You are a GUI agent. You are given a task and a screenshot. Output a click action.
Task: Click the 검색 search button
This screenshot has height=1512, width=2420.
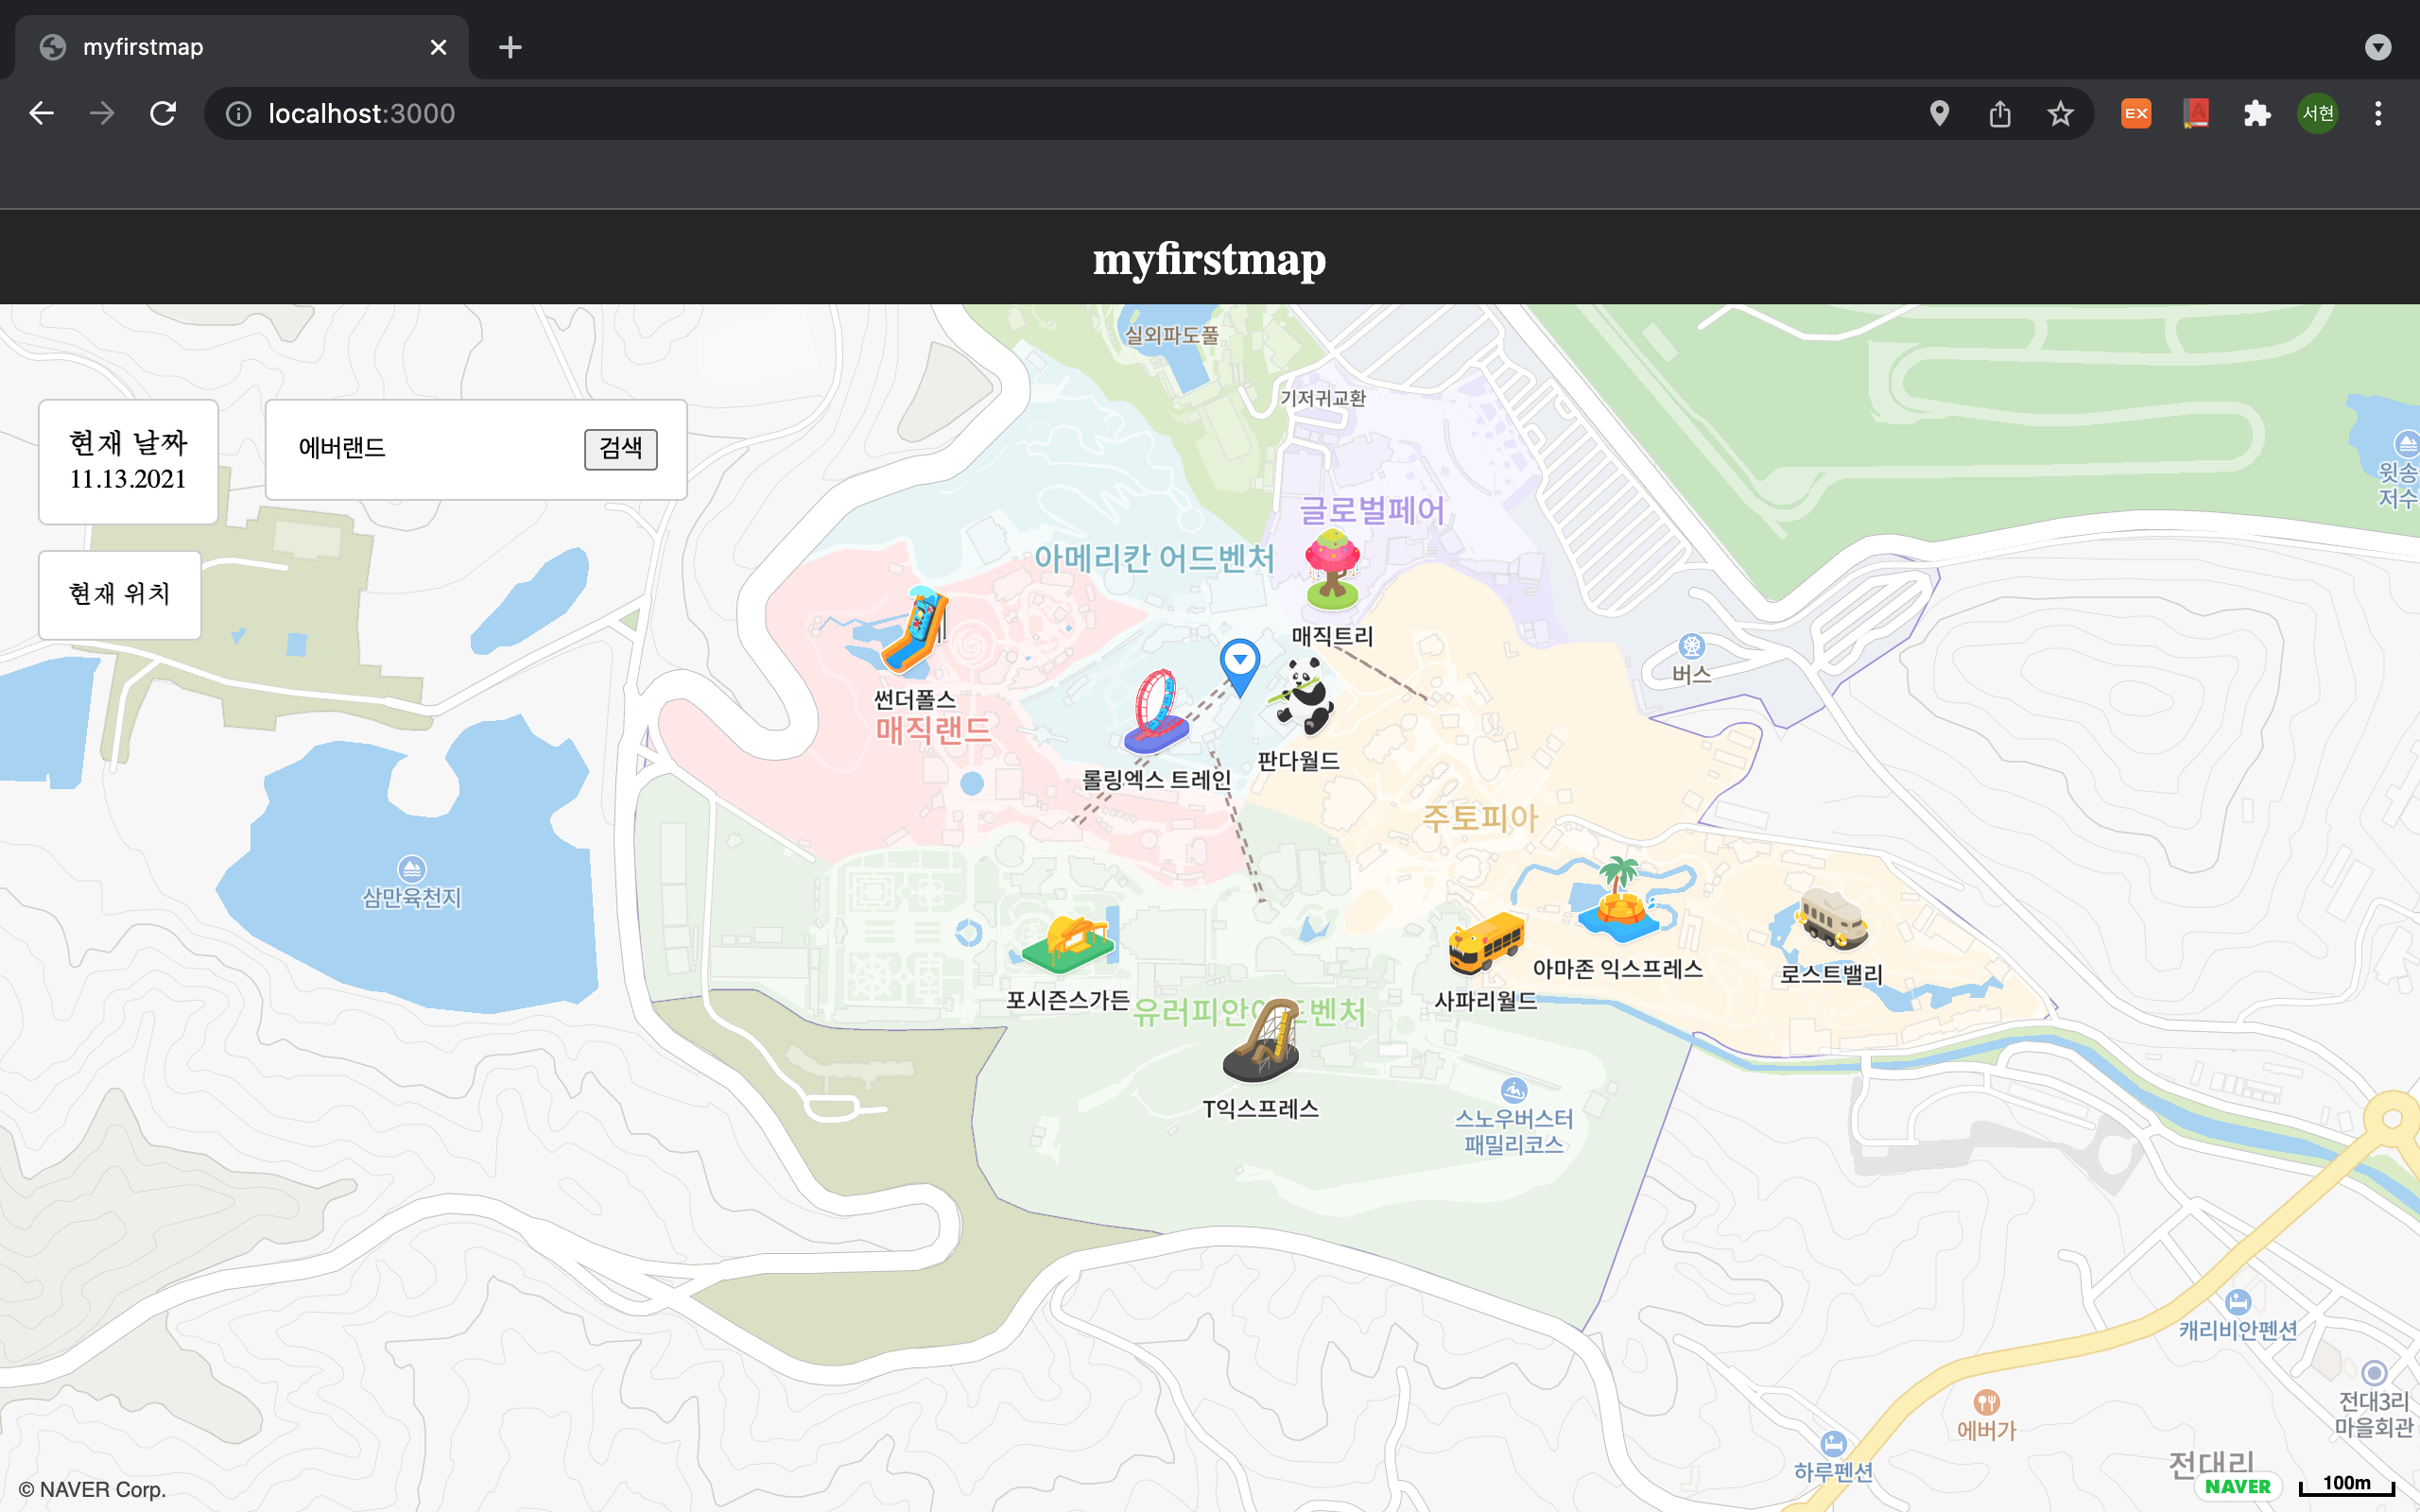point(621,449)
